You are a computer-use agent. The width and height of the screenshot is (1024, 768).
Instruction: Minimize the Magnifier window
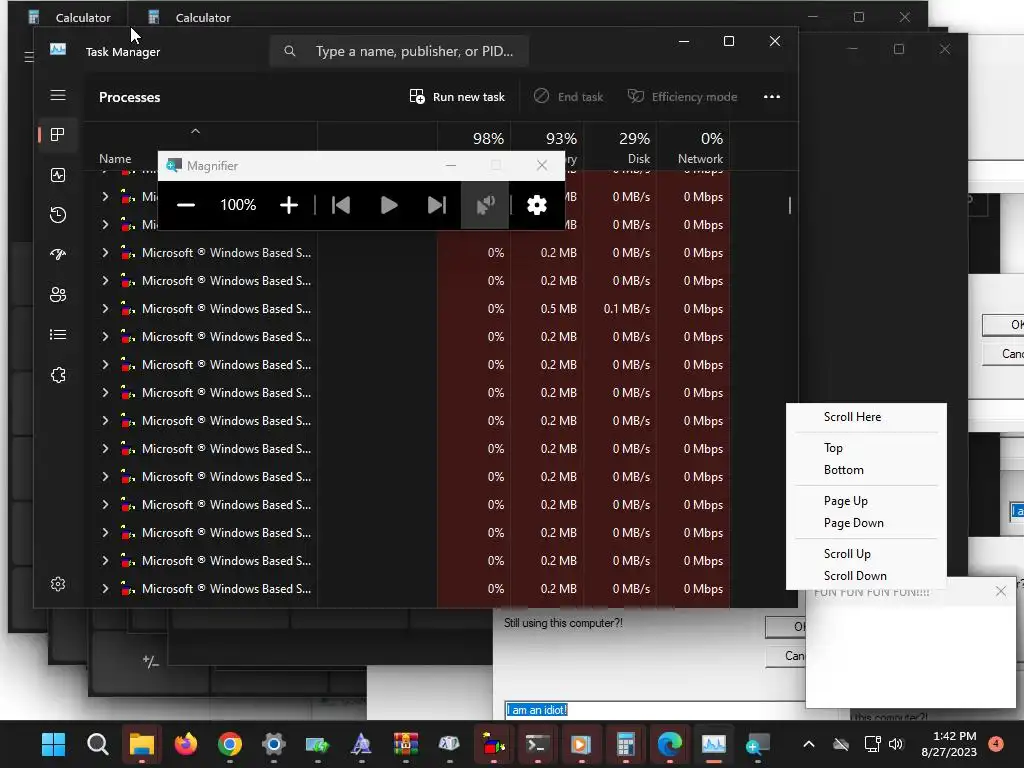pos(451,165)
